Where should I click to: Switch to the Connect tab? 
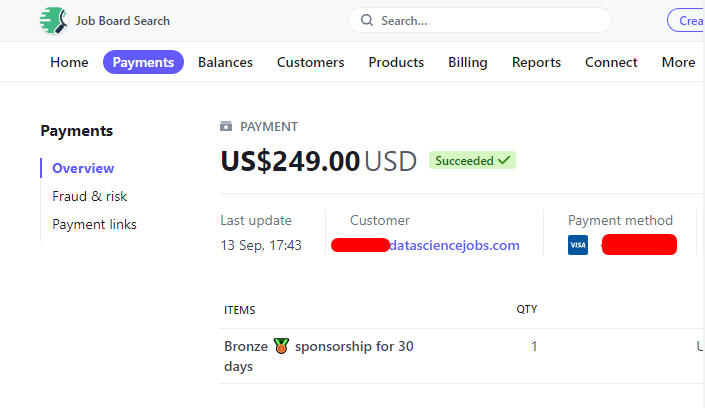pyautogui.click(x=611, y=62)
